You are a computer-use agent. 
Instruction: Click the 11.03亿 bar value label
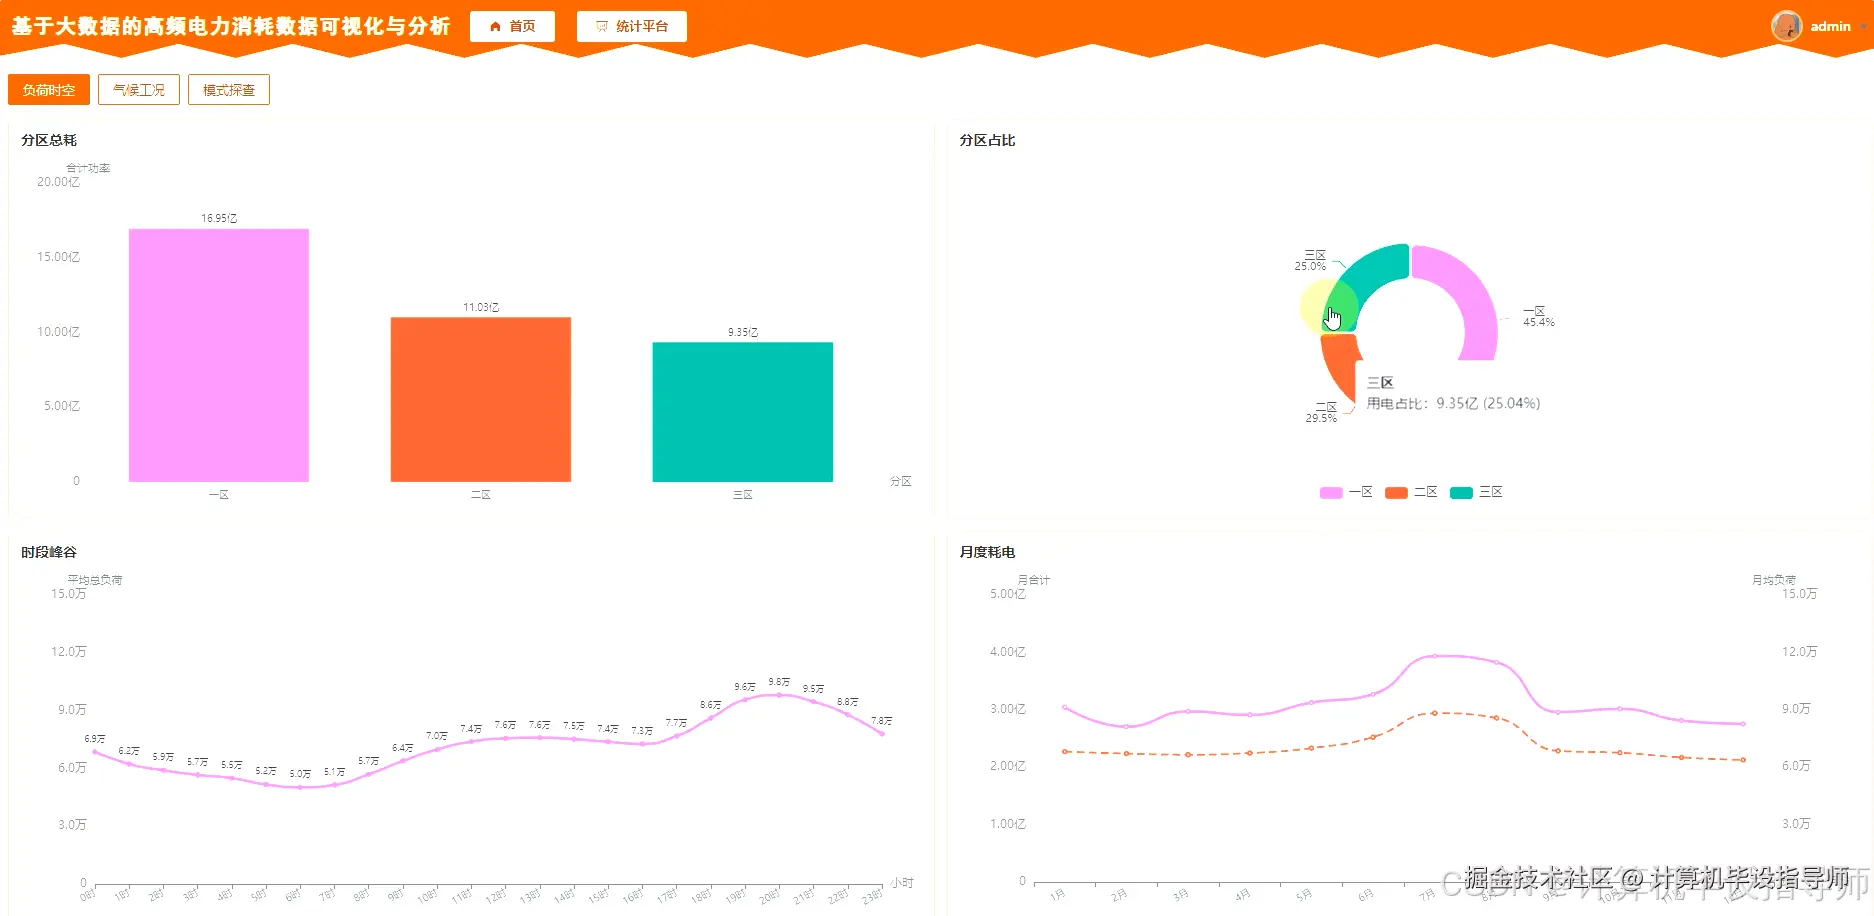coord(481,307)
